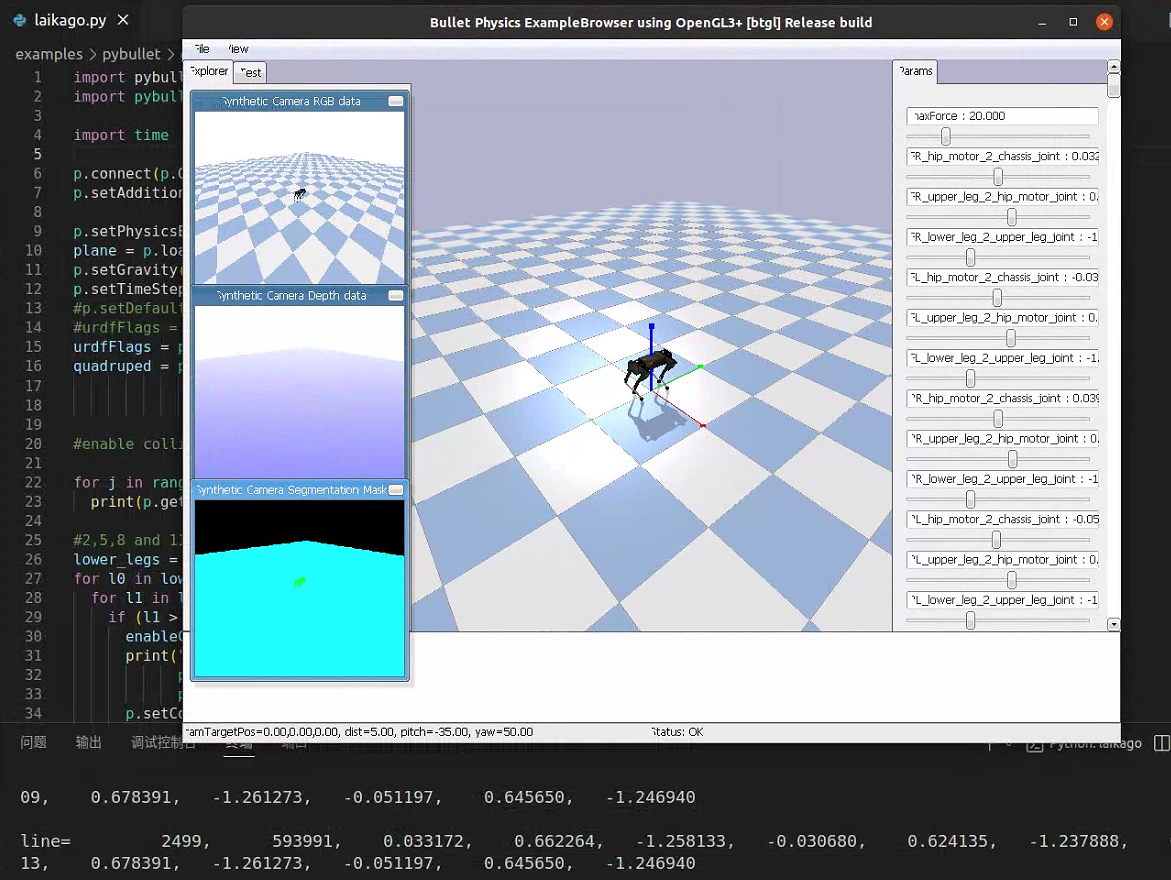The height and width of the screenshot is (880, 1171).
Task: Click the ExampleBrowser window title bar text
Action: click(650, 22)
